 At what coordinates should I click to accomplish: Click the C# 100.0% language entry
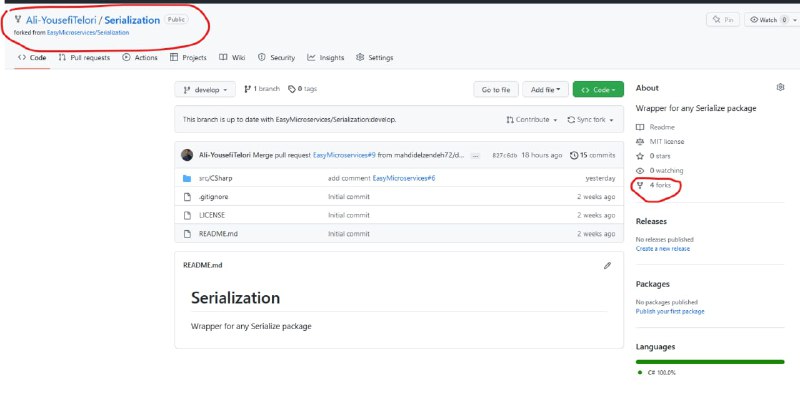[657, 372]
